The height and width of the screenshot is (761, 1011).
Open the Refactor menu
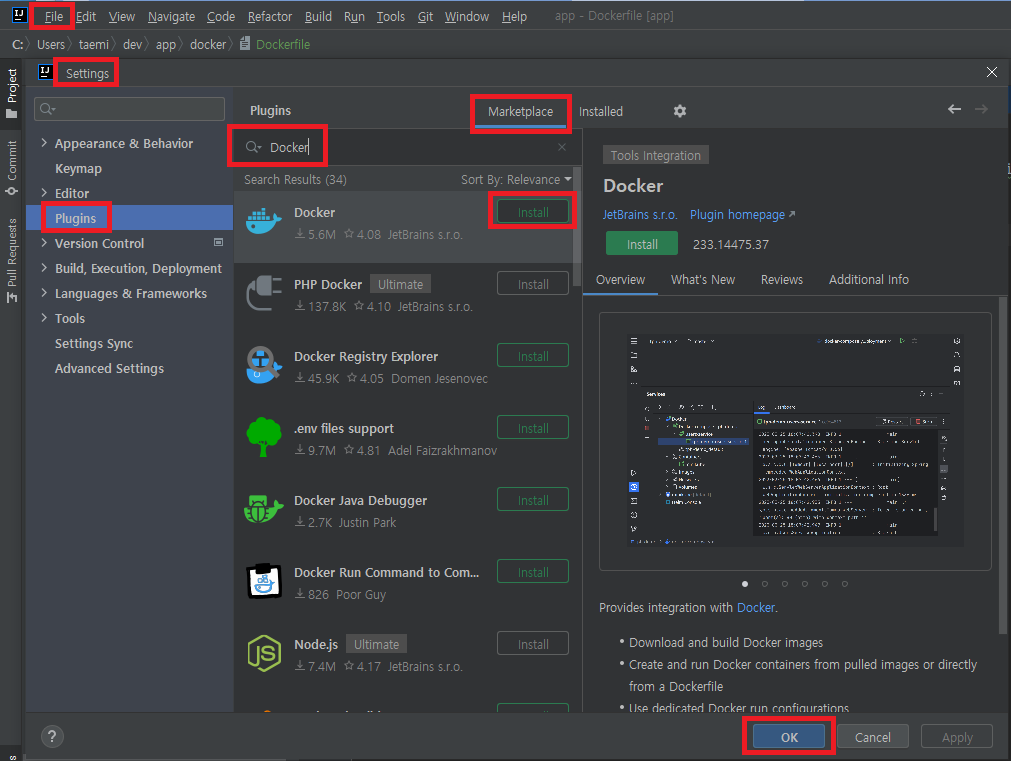pyautogui.click(x=270, y=16)
